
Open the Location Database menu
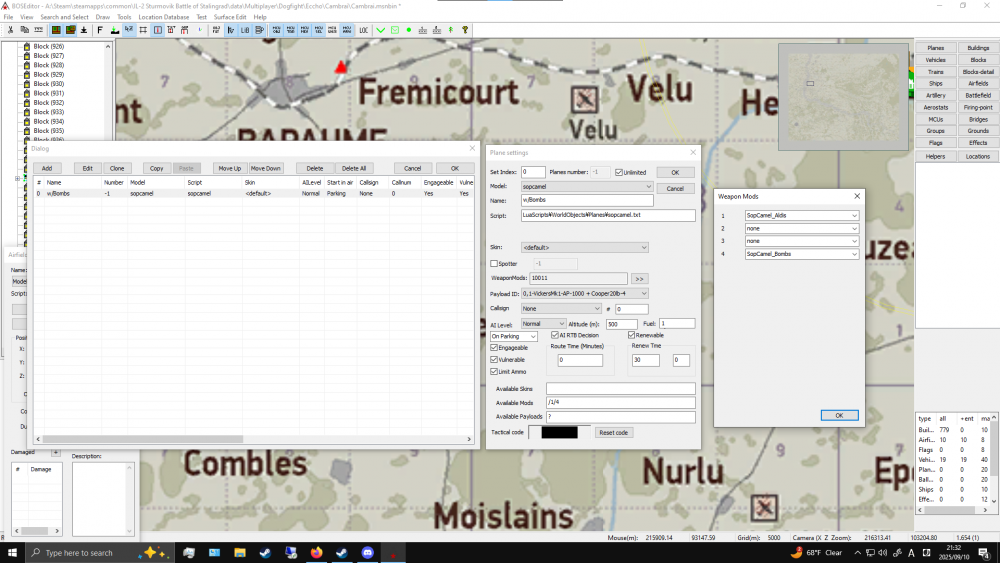164,17
